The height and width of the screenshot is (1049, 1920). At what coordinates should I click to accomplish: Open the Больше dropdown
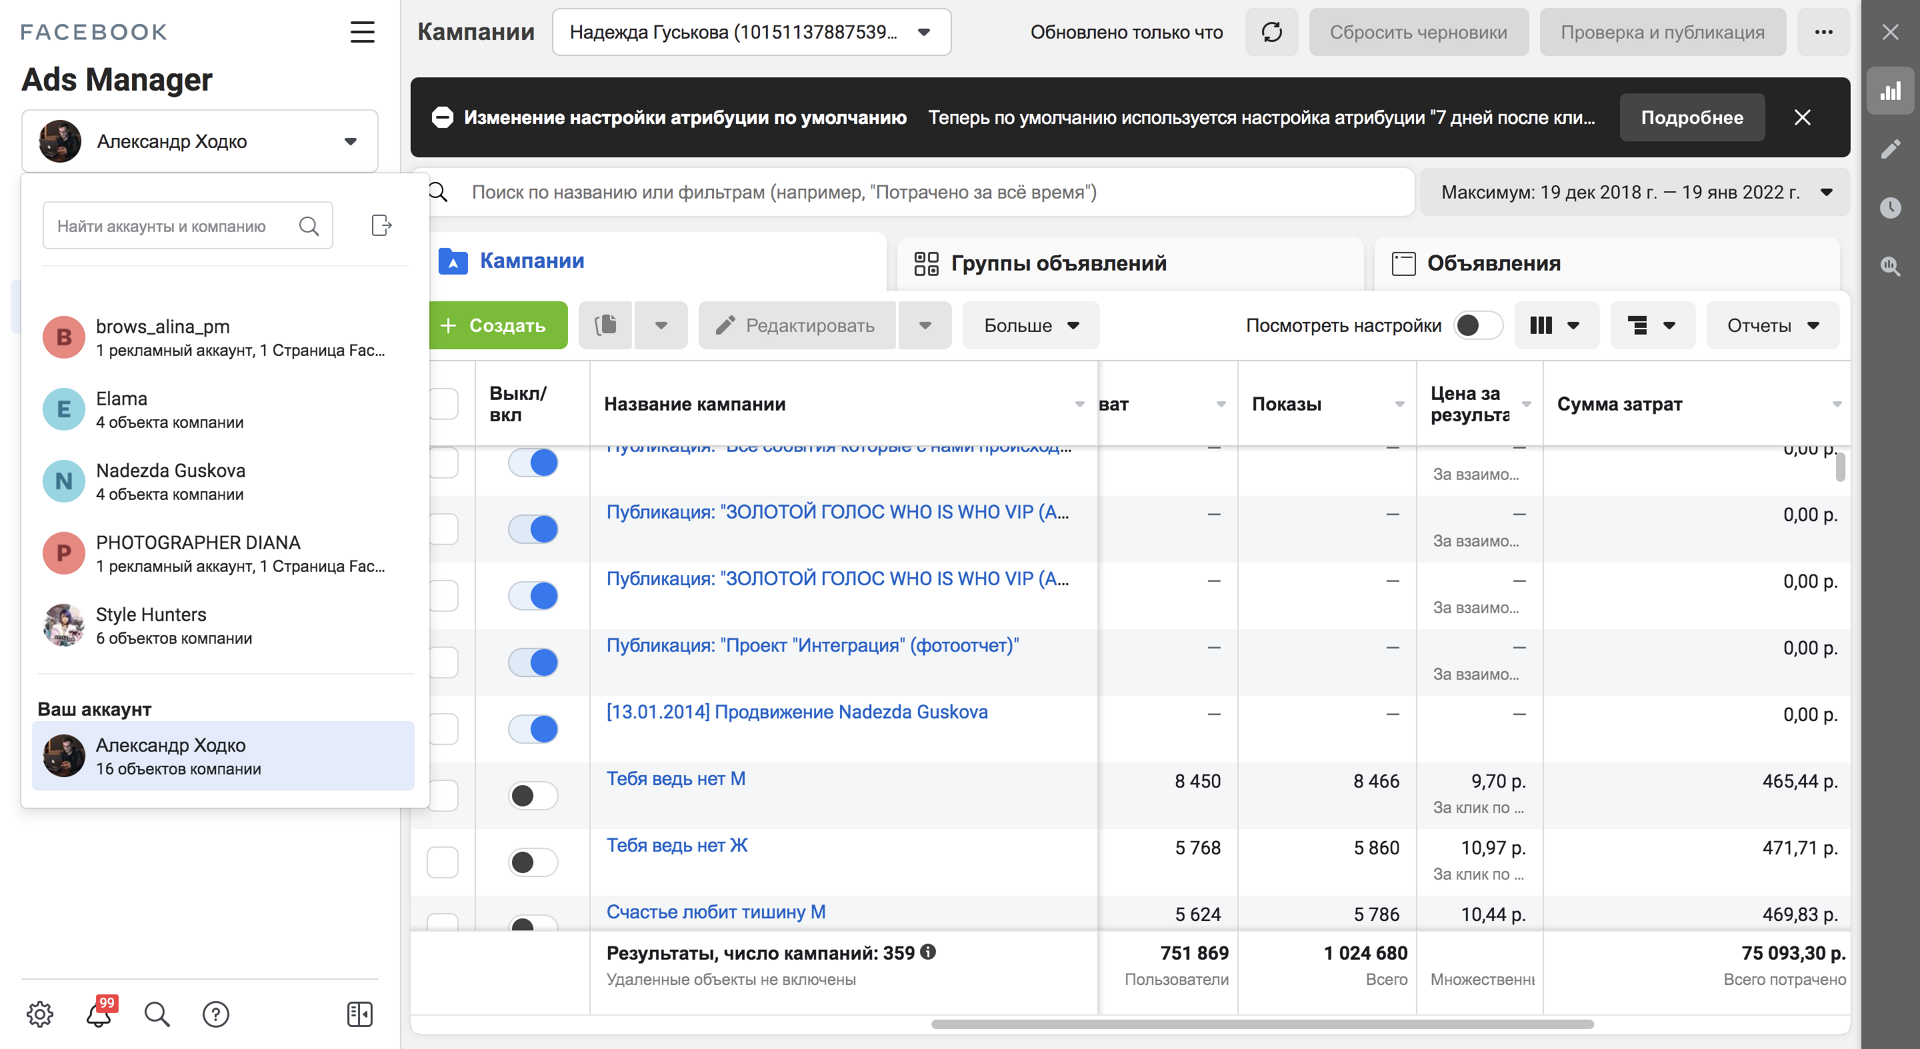point(1030,325)
